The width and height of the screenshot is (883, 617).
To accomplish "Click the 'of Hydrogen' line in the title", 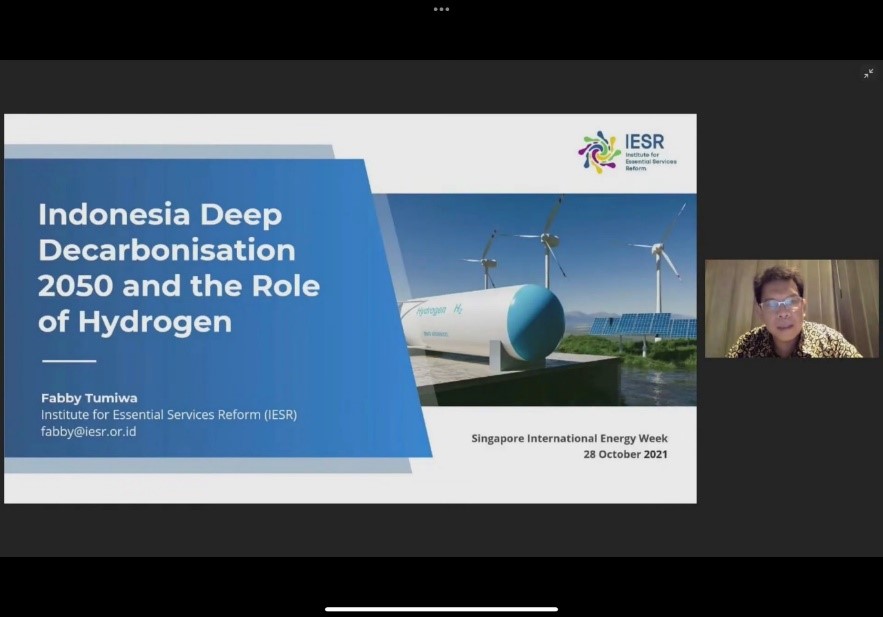I will (x=135, y=321).
